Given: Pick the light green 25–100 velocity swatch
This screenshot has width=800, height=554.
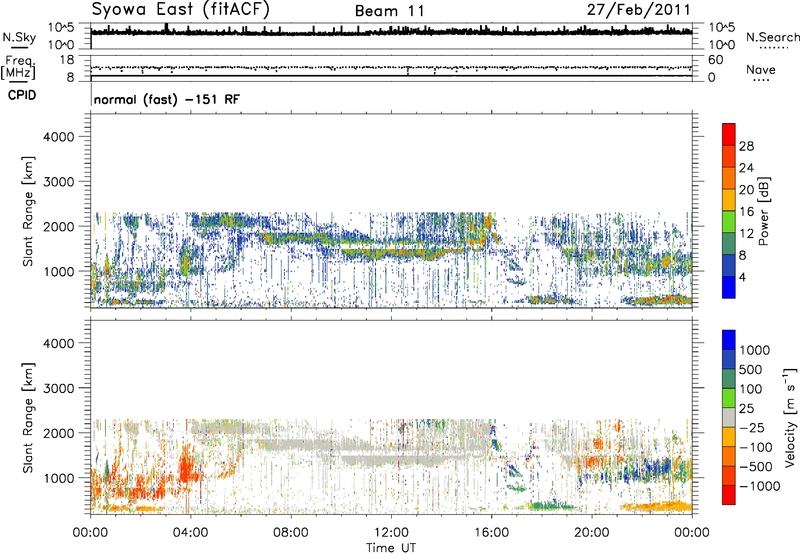Looking at the screenshot, I should point(729,398).
